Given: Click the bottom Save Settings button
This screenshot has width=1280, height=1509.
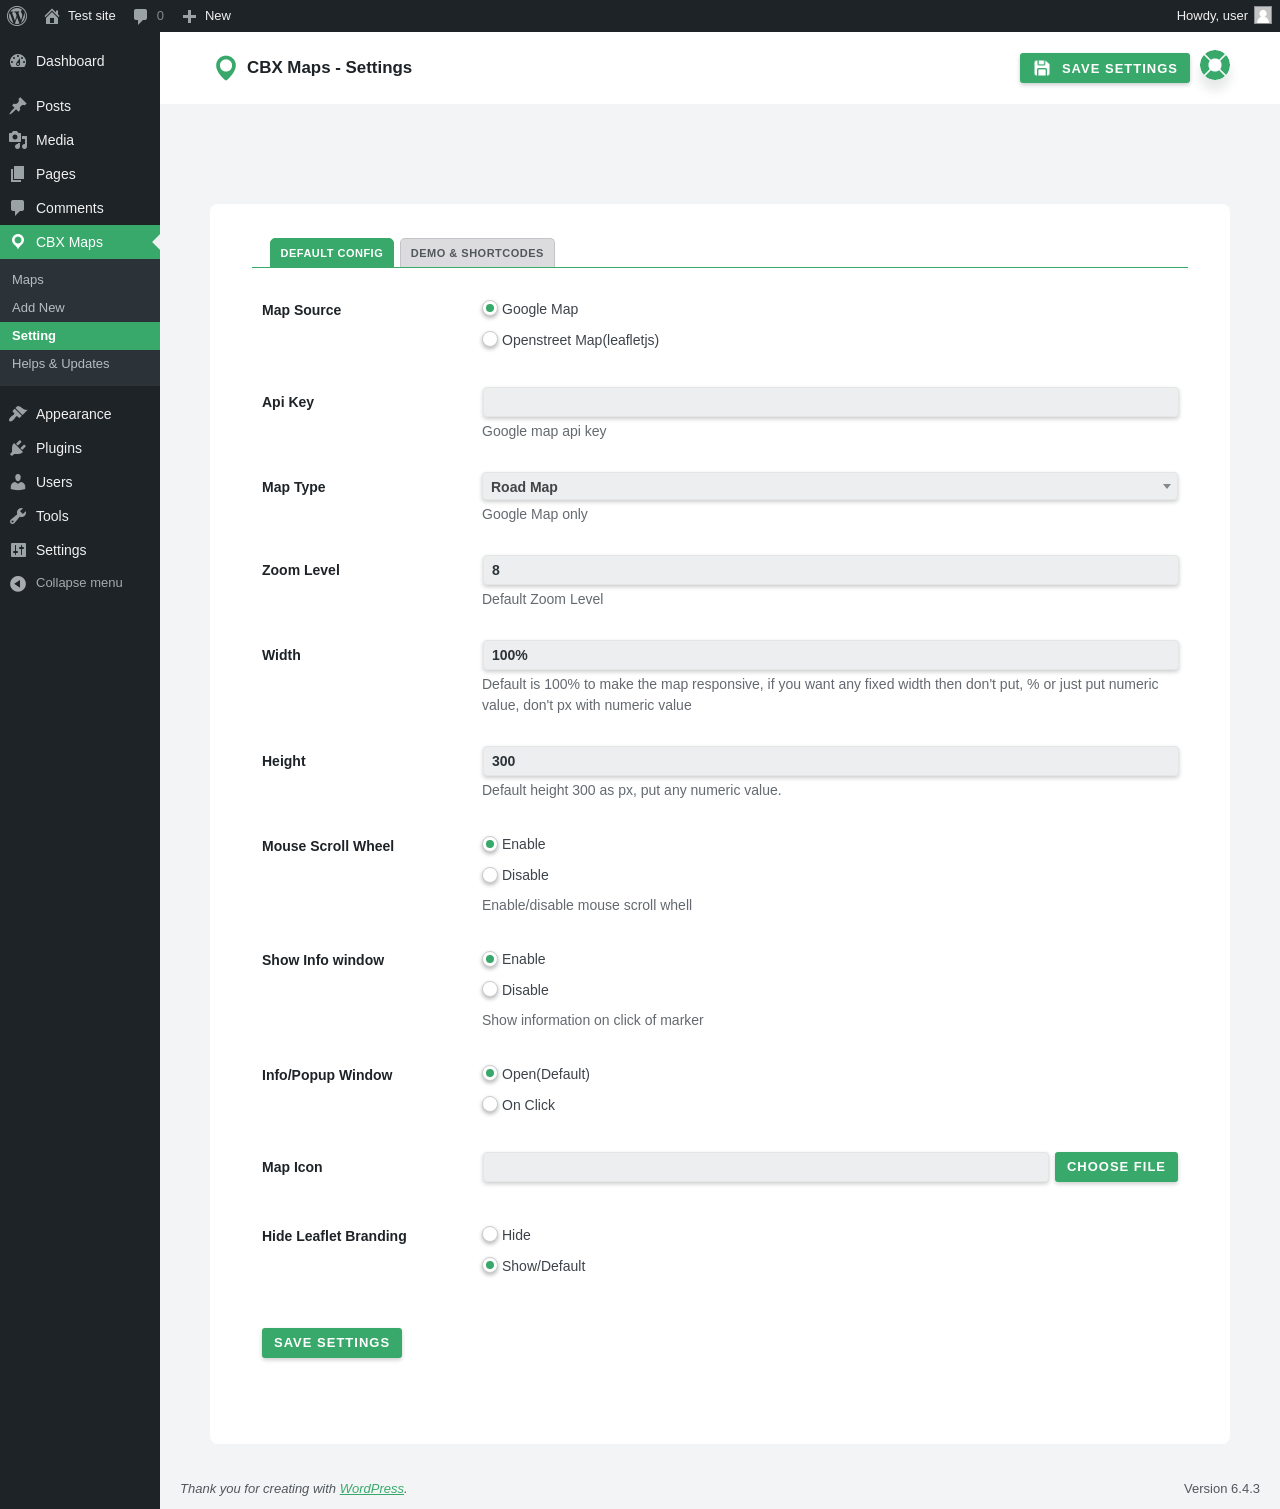Looking at the screenshot, I should (332, 1343).
